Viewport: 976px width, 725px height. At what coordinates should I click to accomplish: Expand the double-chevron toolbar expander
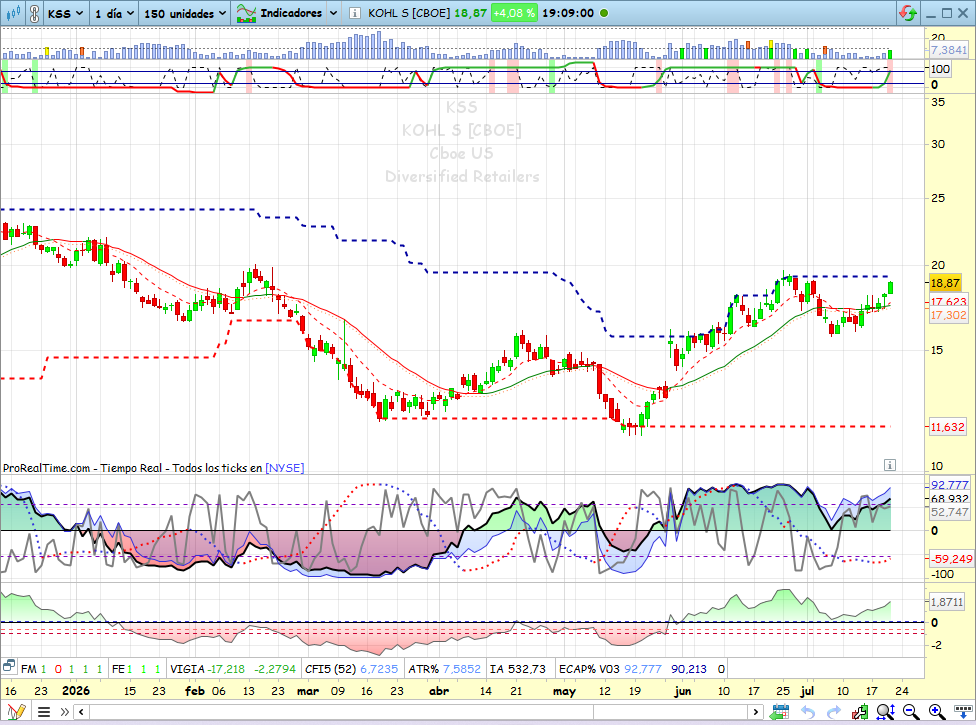tap(65, 711)
